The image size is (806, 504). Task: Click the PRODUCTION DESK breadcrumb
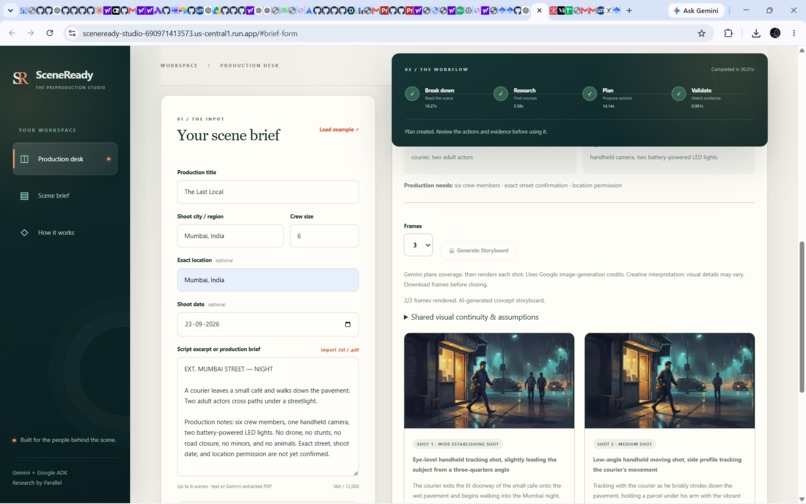pyautogui.click(x=249, y=65)
